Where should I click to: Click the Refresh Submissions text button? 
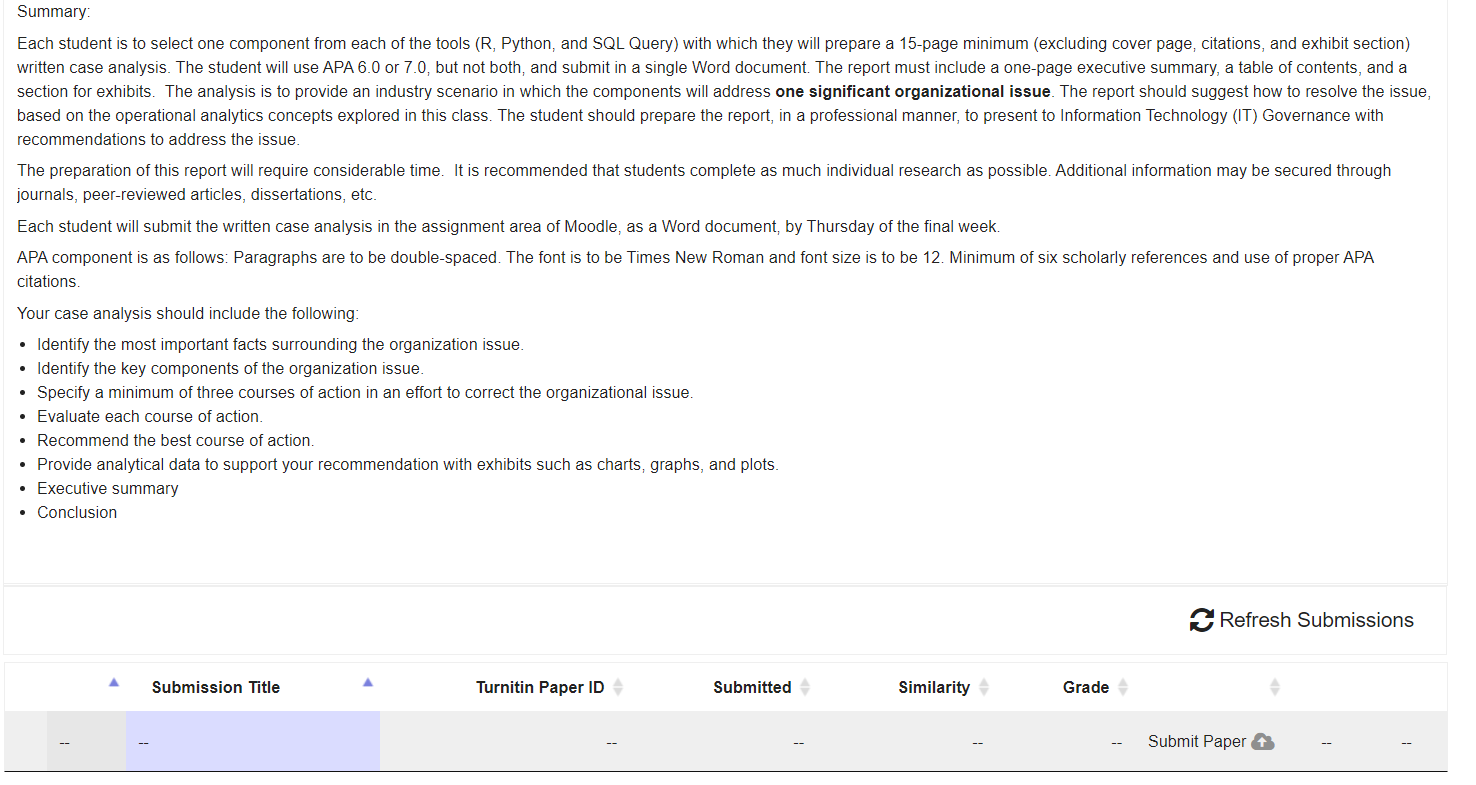click(1316, 620)
